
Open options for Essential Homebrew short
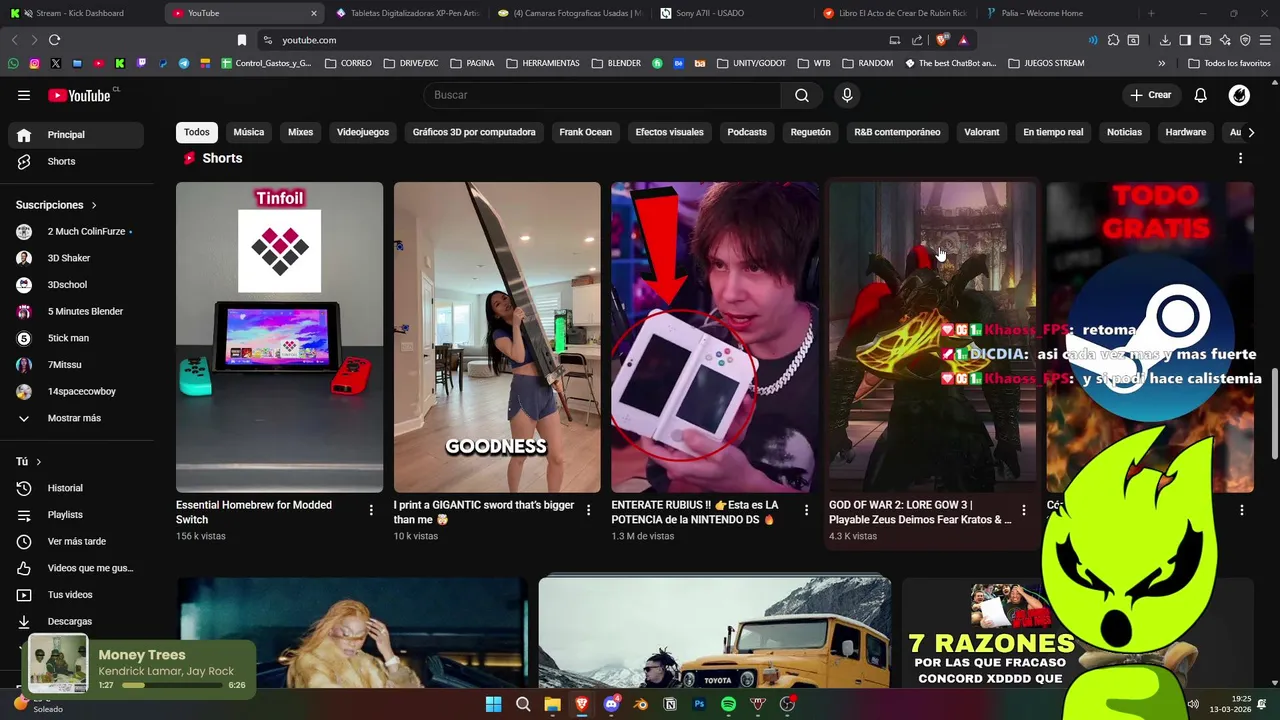[x=371, y=511]
